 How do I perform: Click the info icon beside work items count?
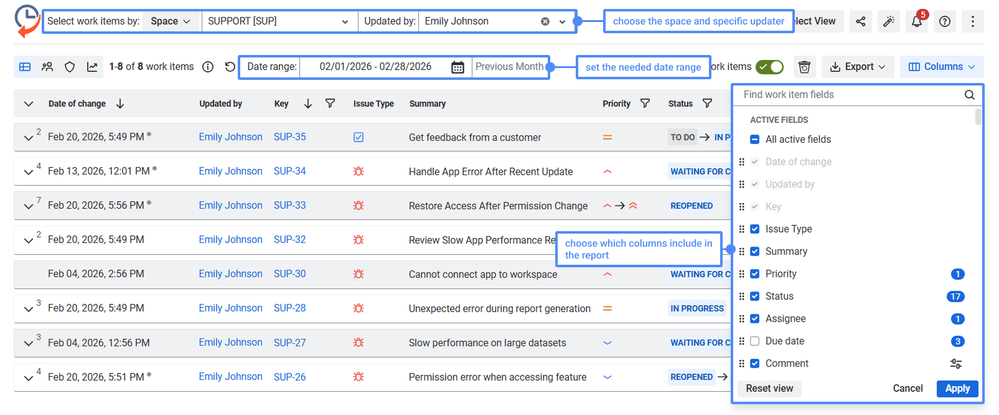click(207, 66)
